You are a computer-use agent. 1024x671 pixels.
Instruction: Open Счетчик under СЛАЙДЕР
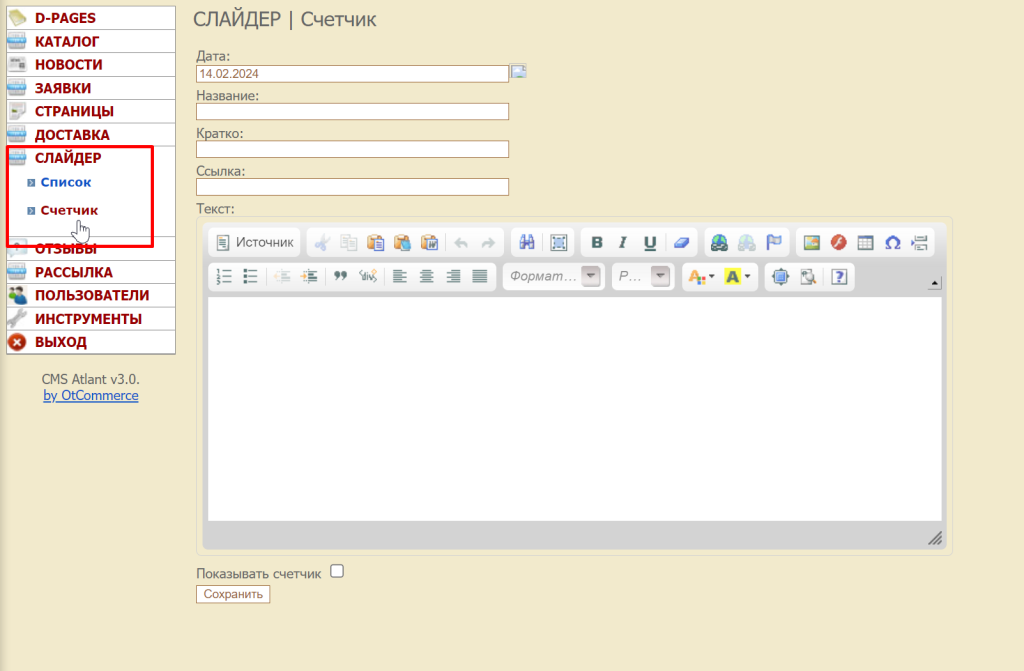(x=69, y=210)
